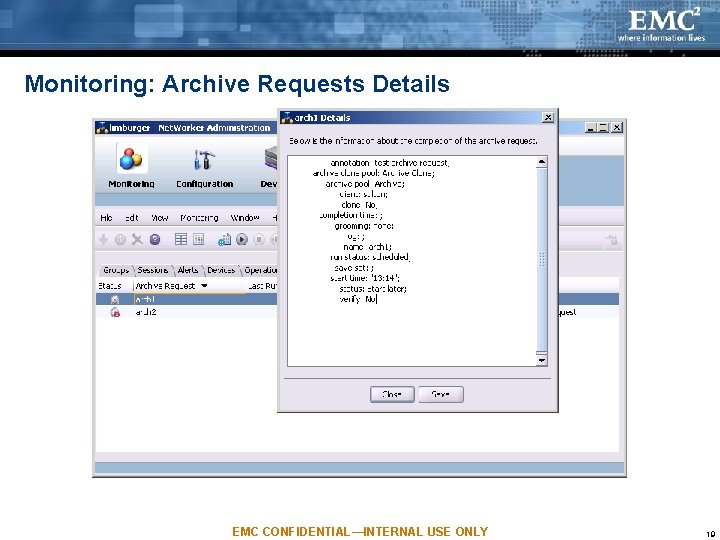Select the table rows view toolbar icon
Screen dimensions: 720x540
[x=181, y=239]
